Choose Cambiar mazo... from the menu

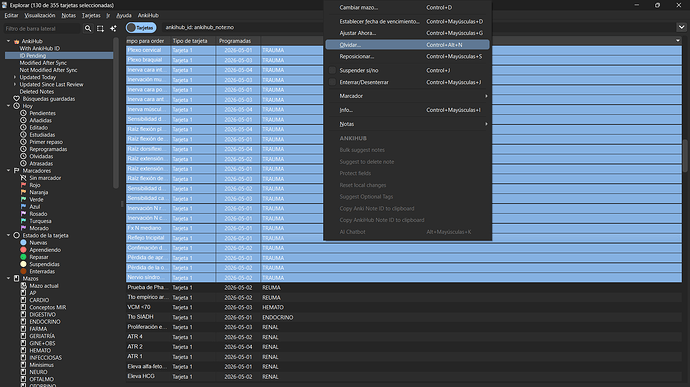coord(407,7)
